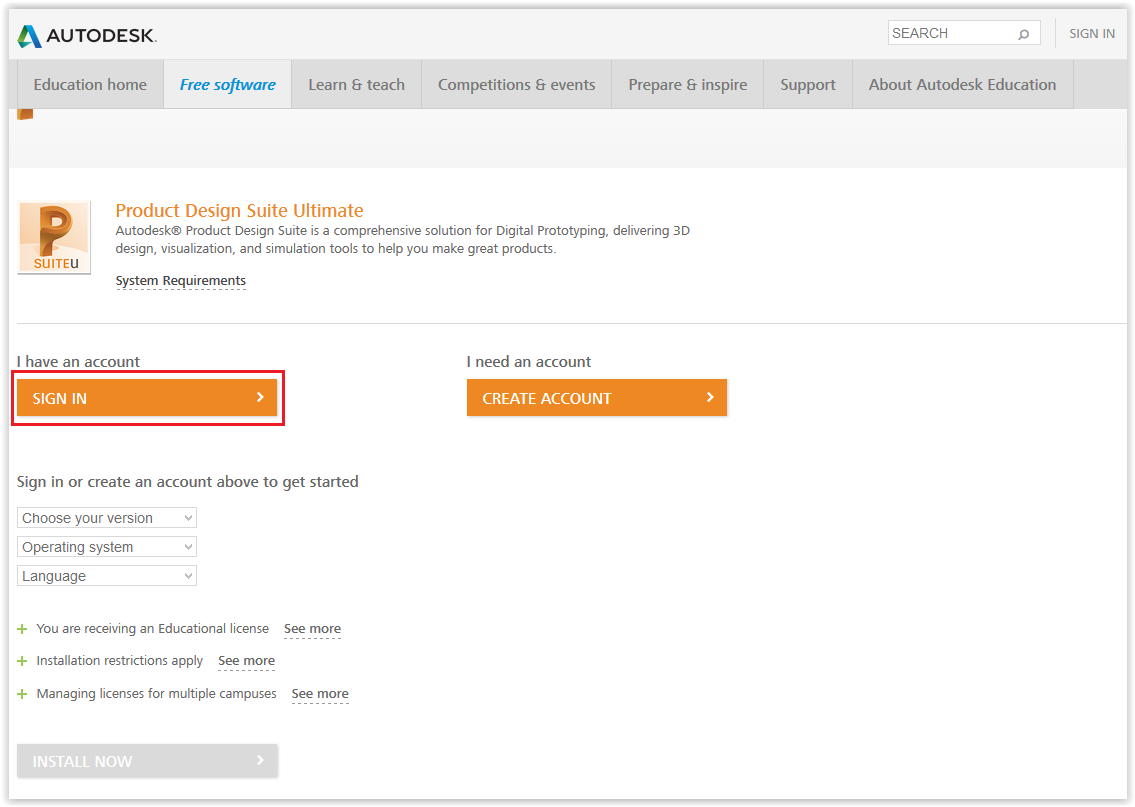Open Choose your version dropdown

(x=106, y=517)
